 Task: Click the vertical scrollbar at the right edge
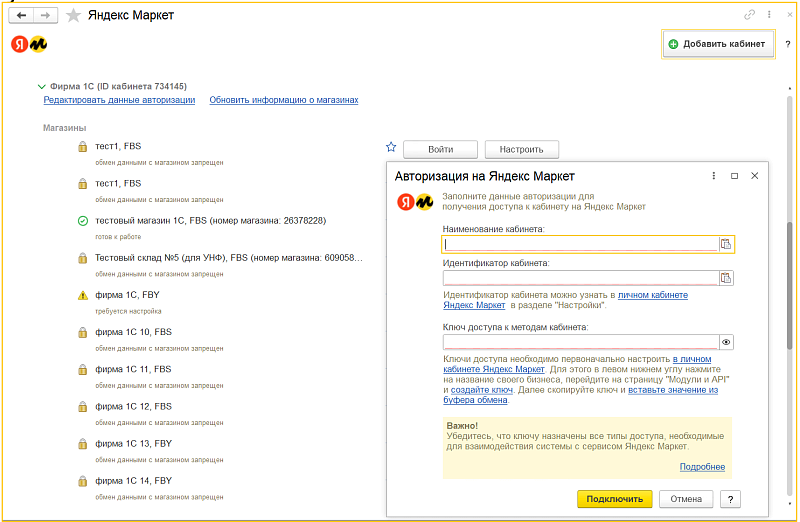click(790, 286)
